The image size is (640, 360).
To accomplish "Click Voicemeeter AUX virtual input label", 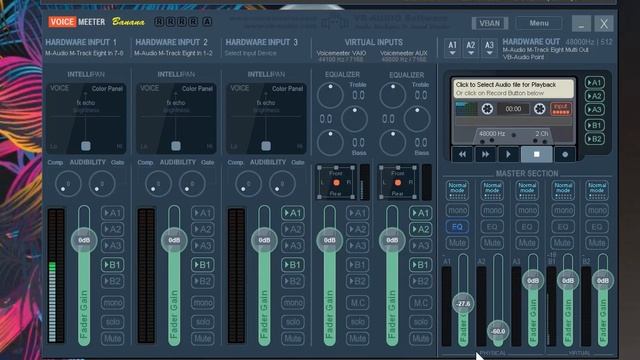I will pos(404,53).
